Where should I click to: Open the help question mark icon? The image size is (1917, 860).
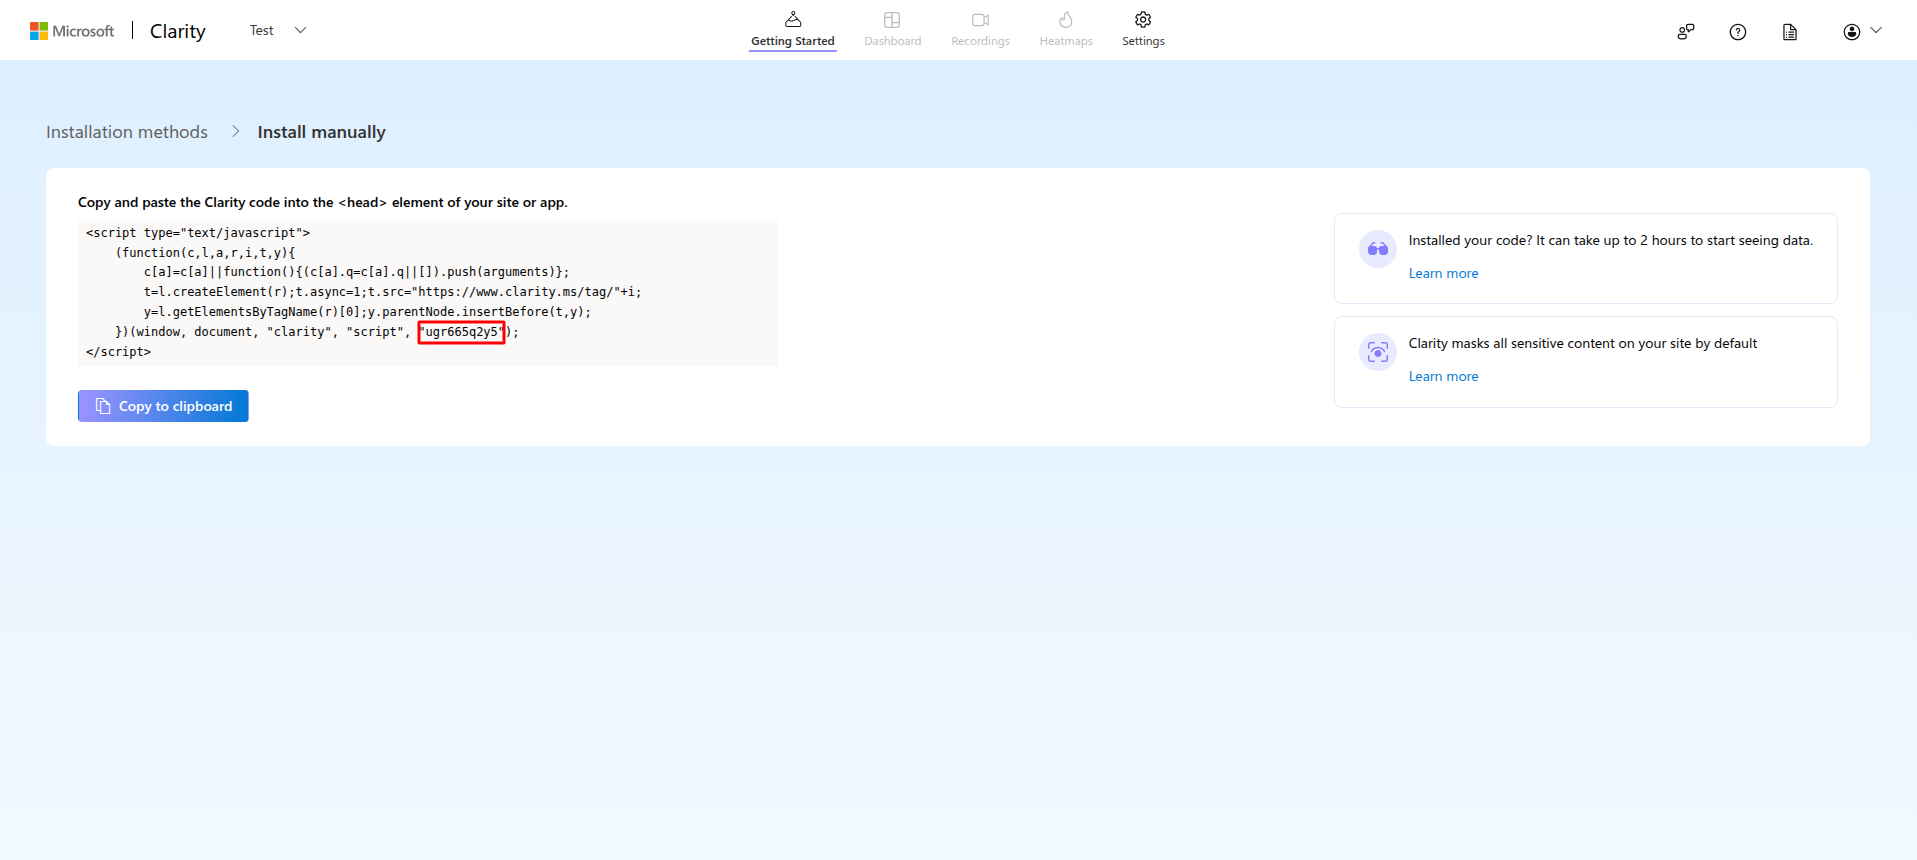coord(1738,32)
